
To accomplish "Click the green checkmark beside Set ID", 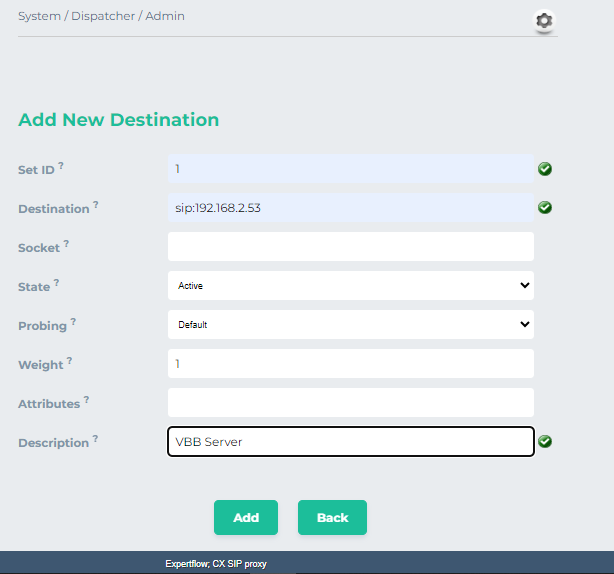I will tap(545, 169).
